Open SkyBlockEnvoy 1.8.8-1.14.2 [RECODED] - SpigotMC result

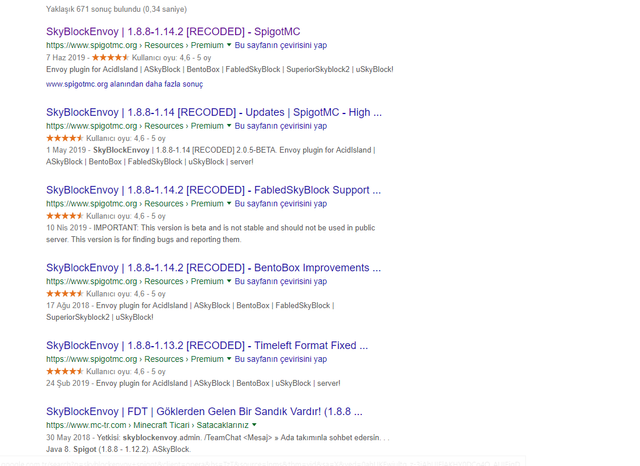[173, 32]
